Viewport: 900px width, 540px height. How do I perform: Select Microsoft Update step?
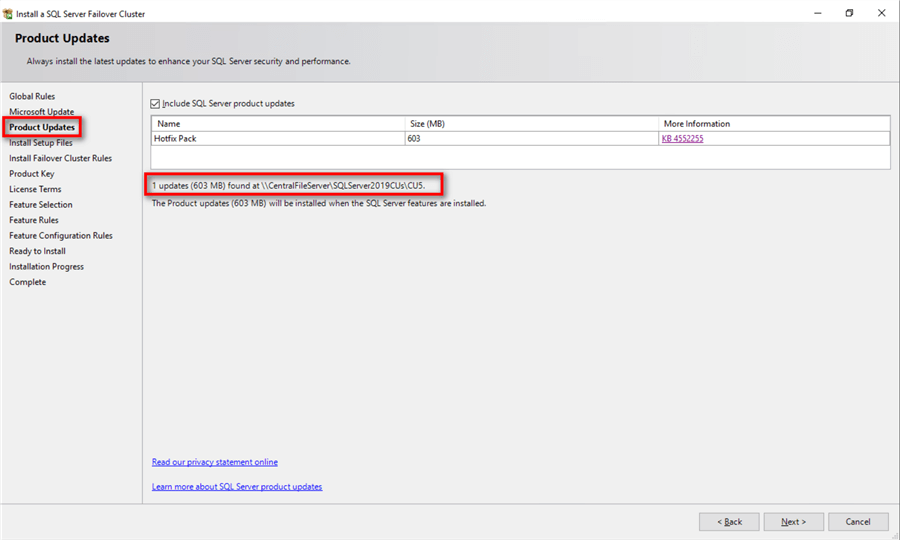click(41, 112)
